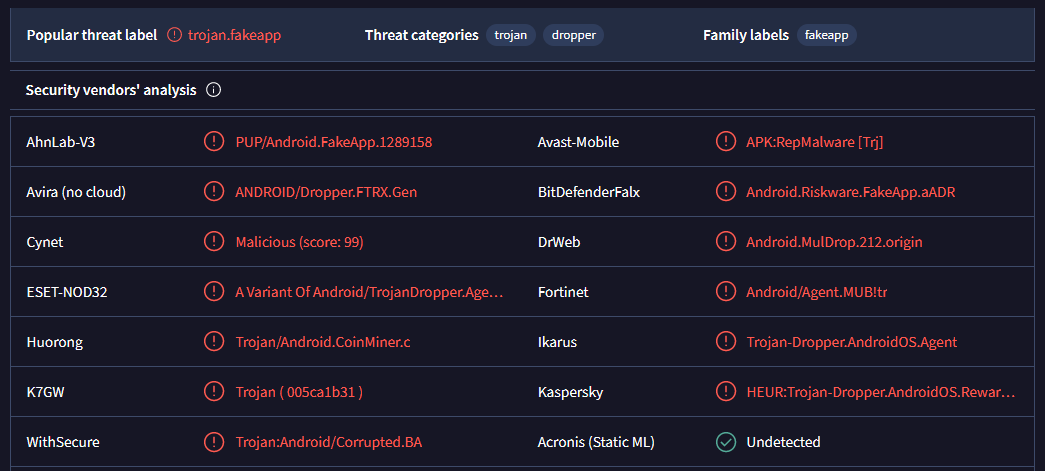This screenshot has width=1045, height=471.
Task: Click the K7GW vendor name
Action: point(45,392)
